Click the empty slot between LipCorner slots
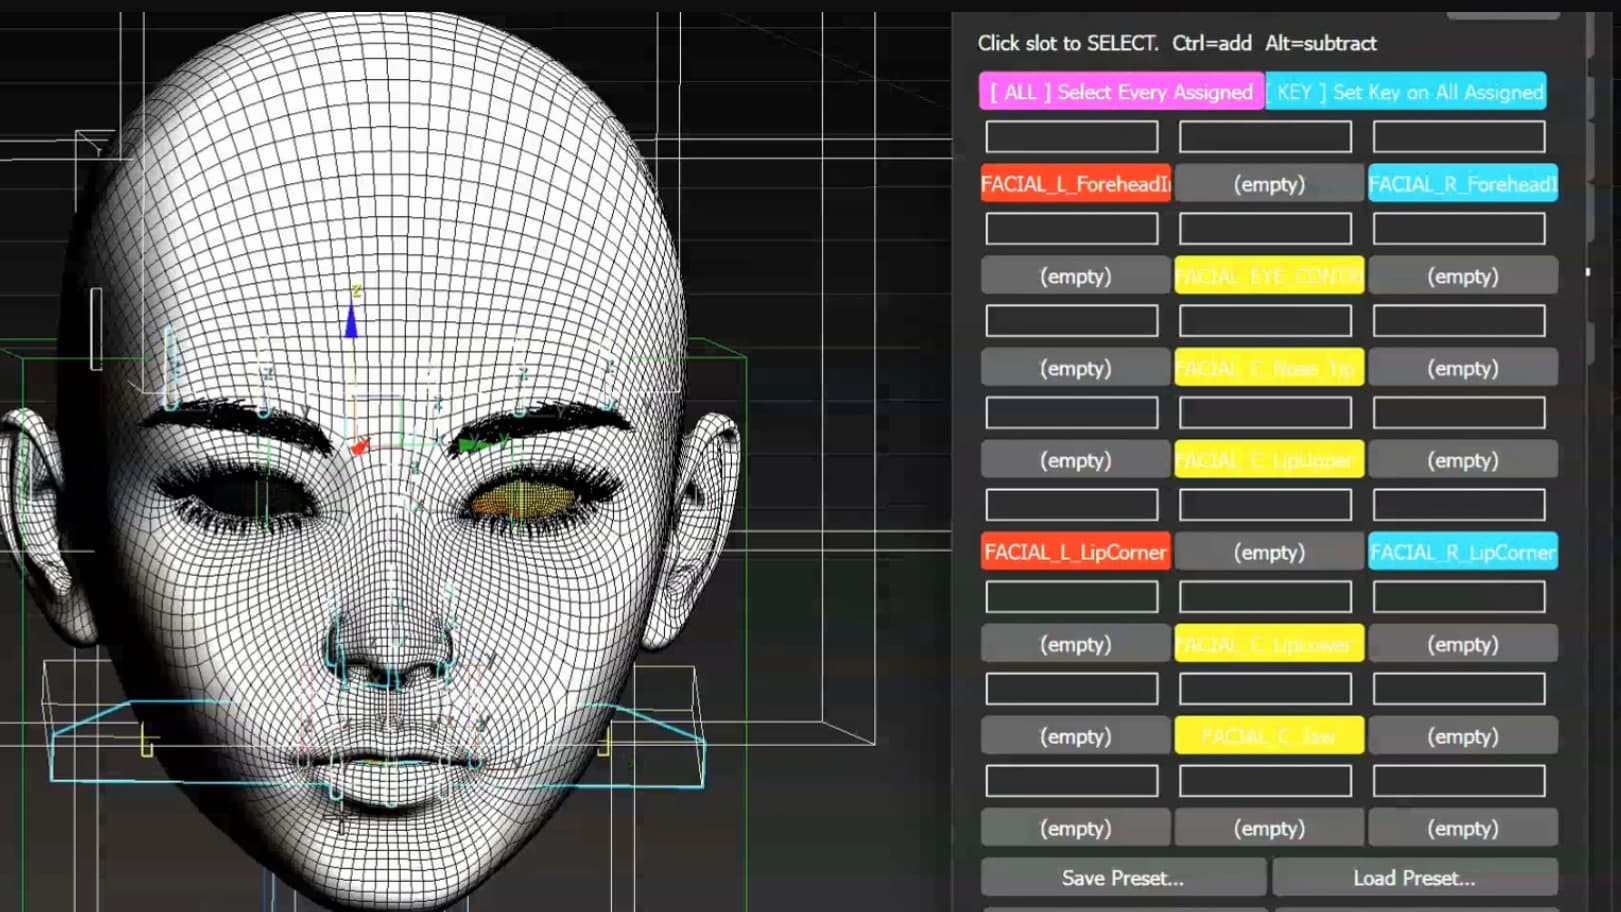Viewport: 1621px width, 912px height. point(1268,552)
